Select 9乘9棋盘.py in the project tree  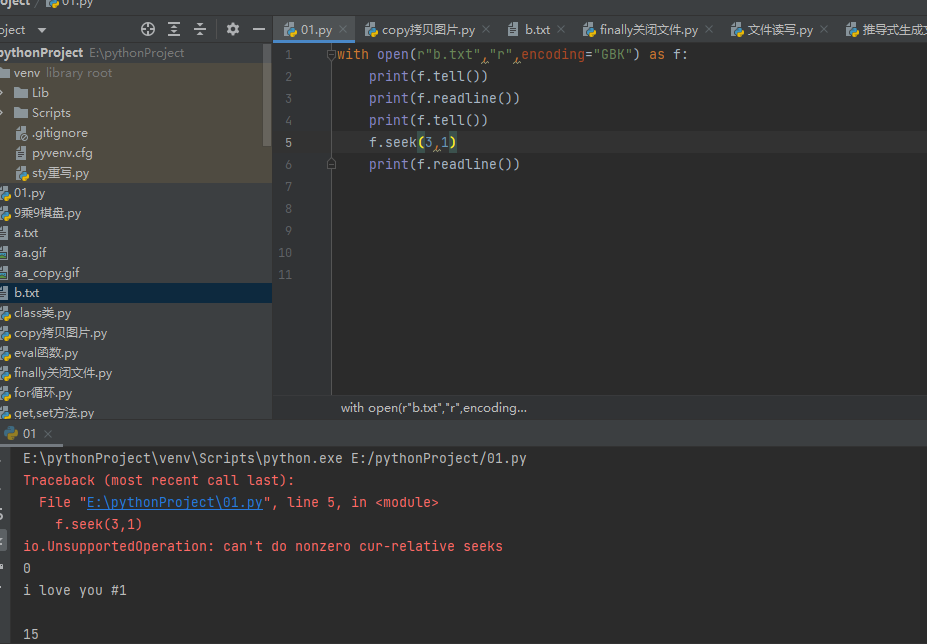click(x=136, y=213)
